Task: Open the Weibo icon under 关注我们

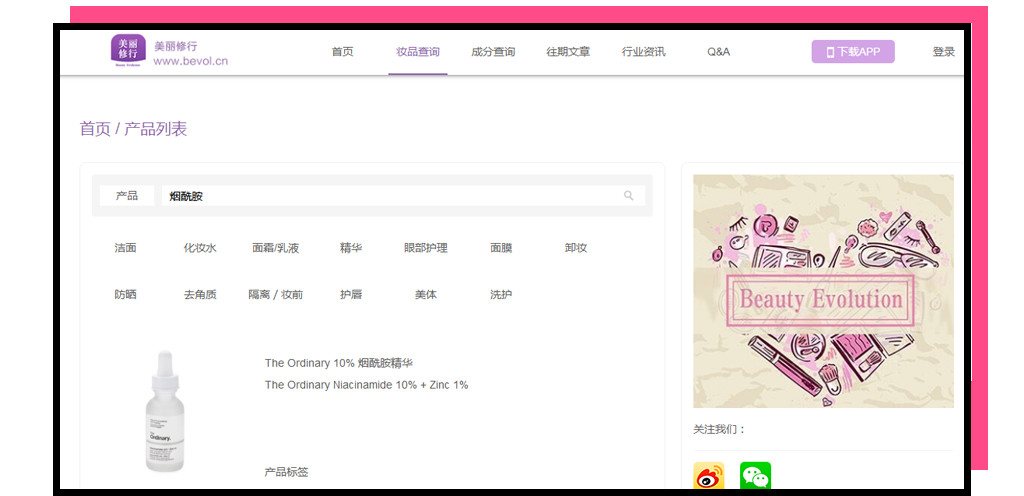Action: (709, 476)
